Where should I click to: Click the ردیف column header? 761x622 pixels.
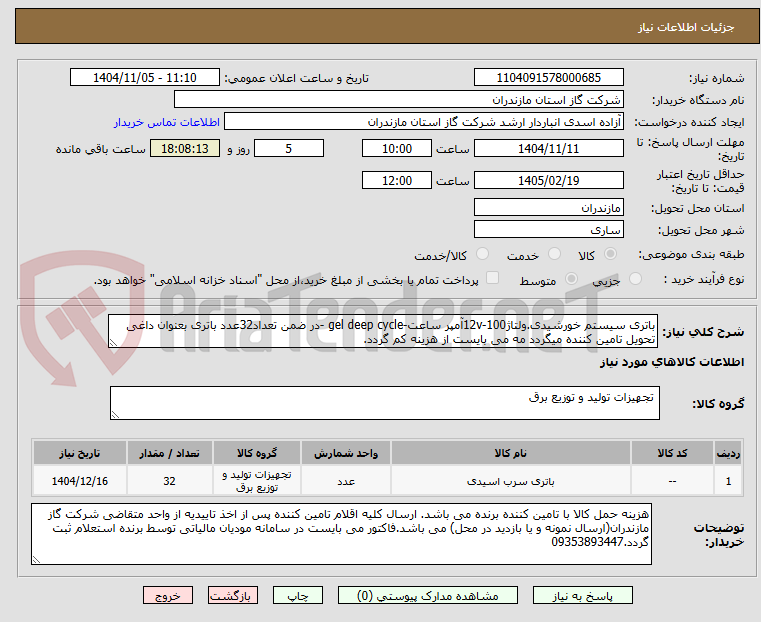pyautogui.click(x=728, y=453)
